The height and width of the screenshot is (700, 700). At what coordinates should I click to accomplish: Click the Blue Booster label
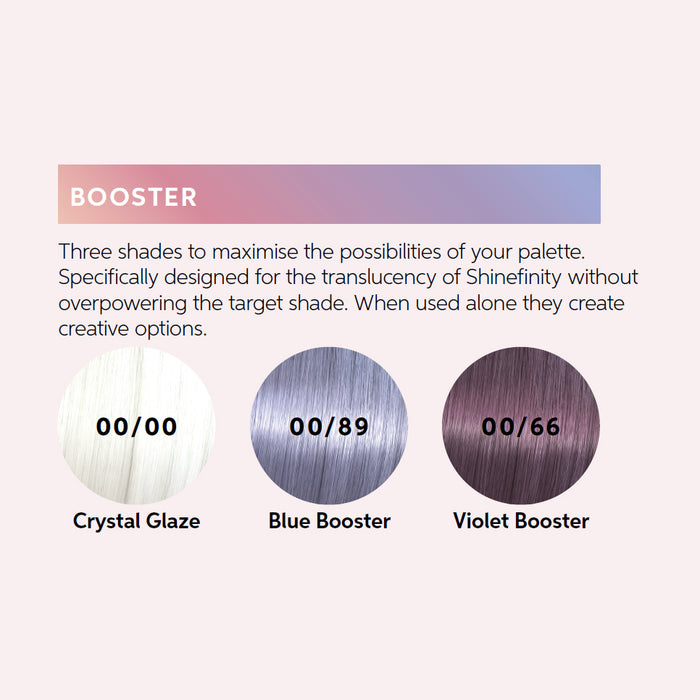click(329, 521)
